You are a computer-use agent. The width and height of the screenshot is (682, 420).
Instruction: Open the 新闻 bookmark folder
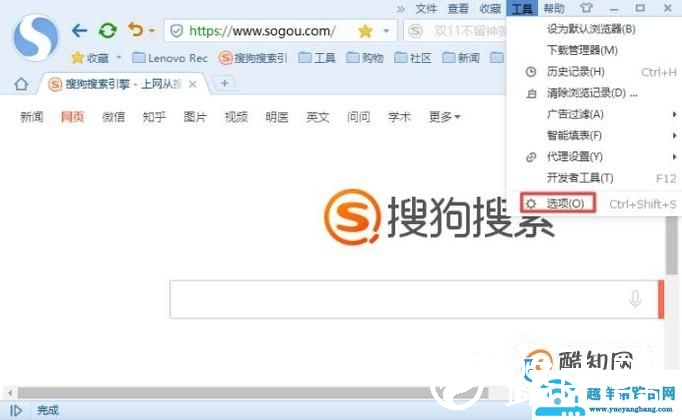point(461,58)
